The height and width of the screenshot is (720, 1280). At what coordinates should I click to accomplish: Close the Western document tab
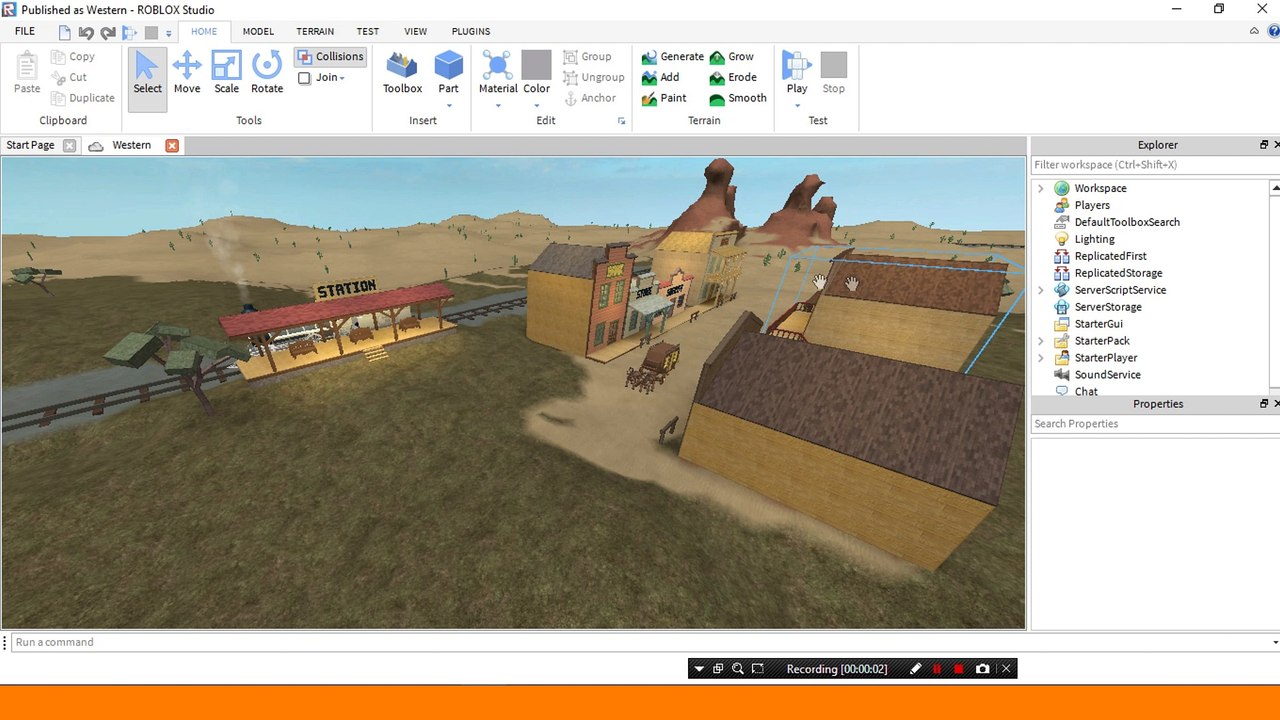172,145
